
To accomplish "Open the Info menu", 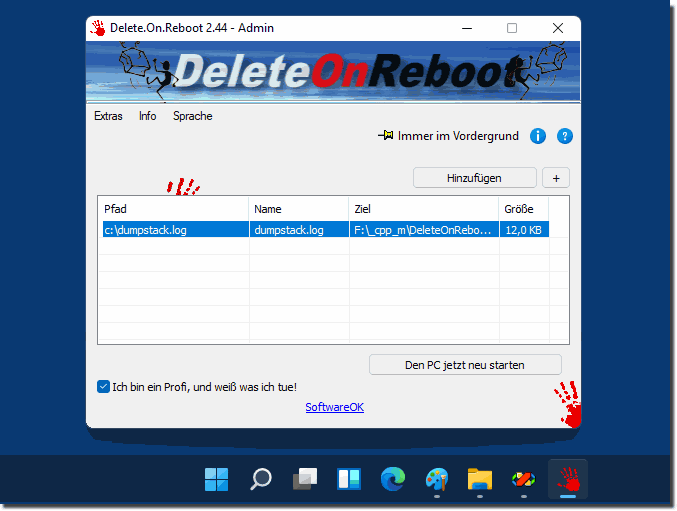I will (147, 116).
